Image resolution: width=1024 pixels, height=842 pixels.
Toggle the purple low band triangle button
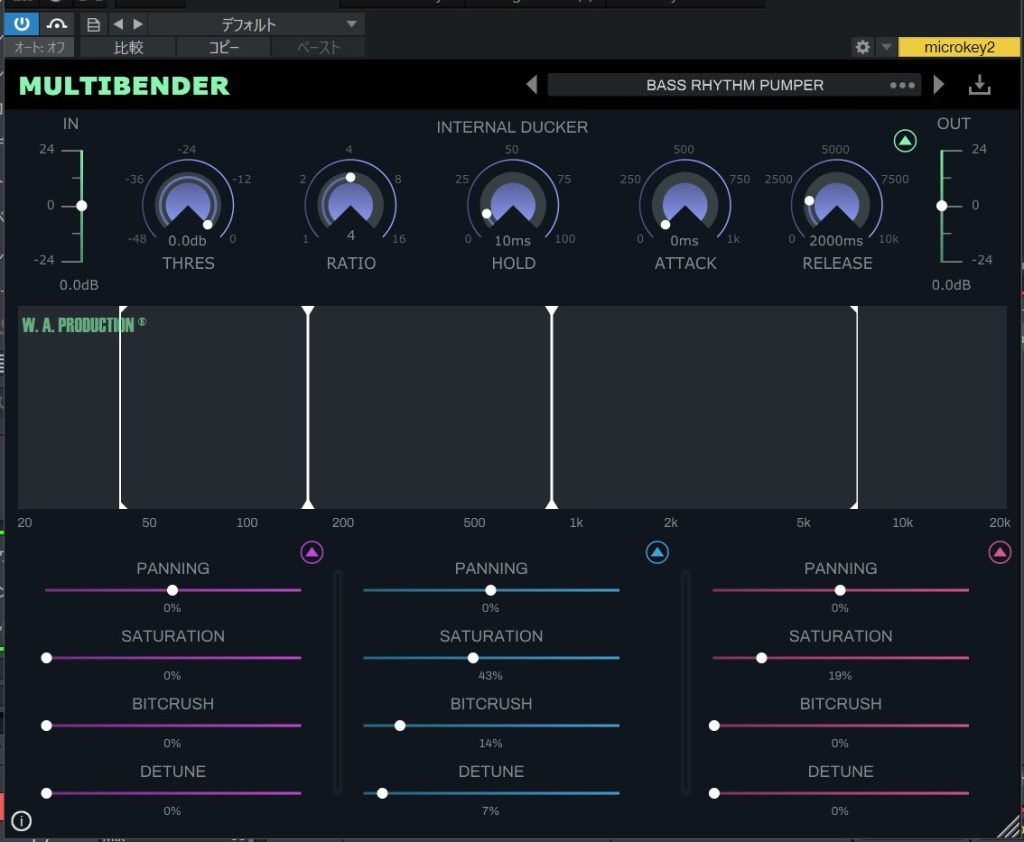point(312,552)
